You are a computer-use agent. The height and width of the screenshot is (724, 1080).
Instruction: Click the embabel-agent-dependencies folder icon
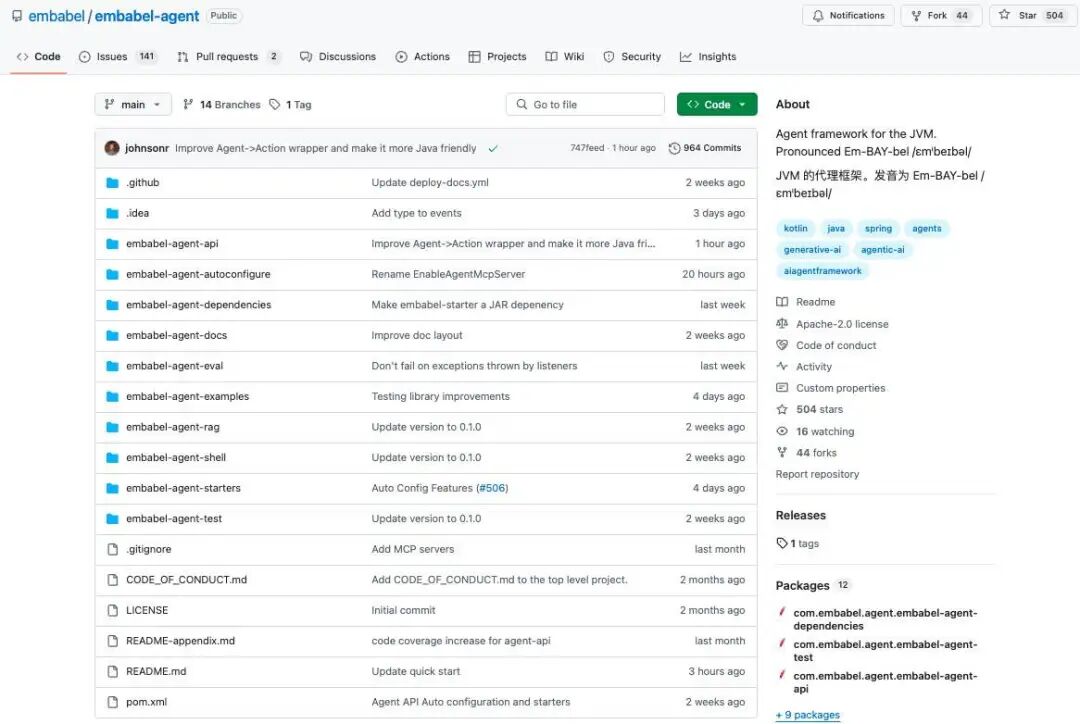pos(112,304)
